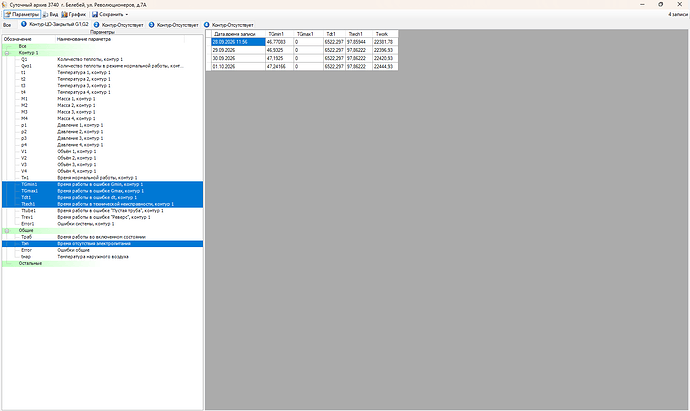Select the t1 Температура 1 row
Image resolution: width=690 pixels, height=411 pixels.
pyautogui.click(x=102, y=73)
